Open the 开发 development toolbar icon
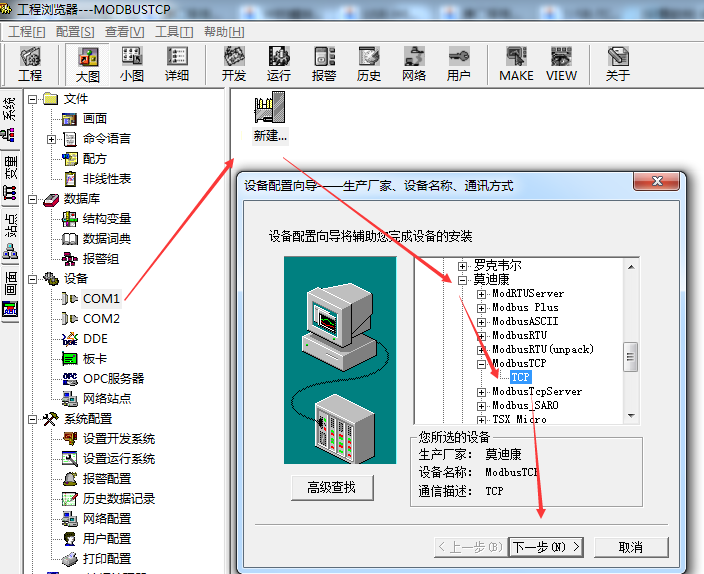The image size is (704, 574). pyautogui.click(x=234, y=64)
